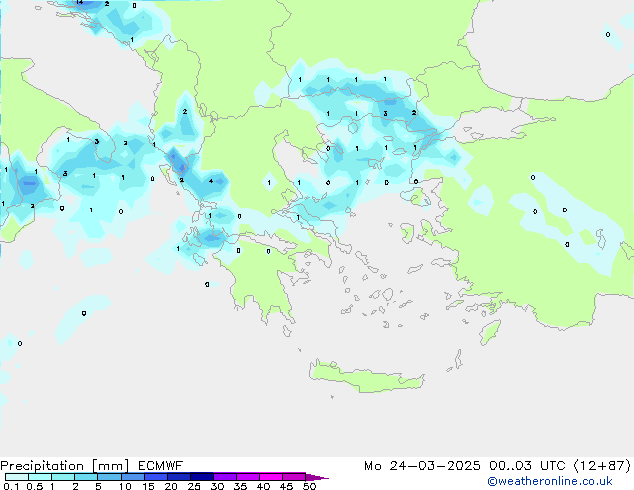Select the 35–40 mm legend color swatch
The width and height of the screenshot is (634, 490).
248,477
